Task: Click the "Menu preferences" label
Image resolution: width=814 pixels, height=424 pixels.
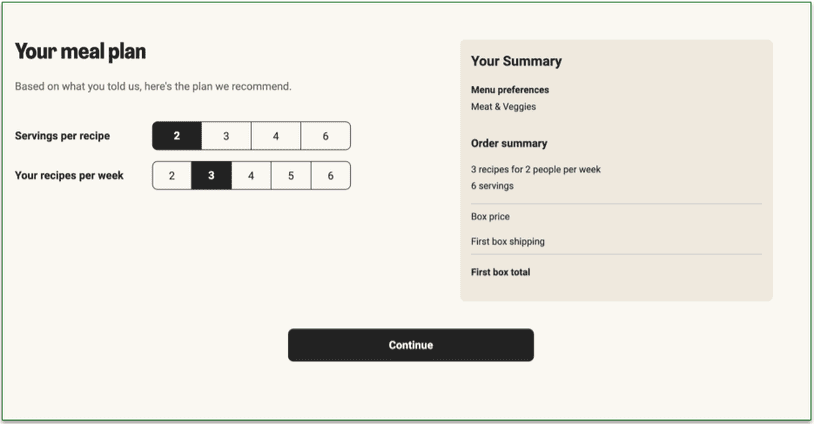Action: [510, 90]
